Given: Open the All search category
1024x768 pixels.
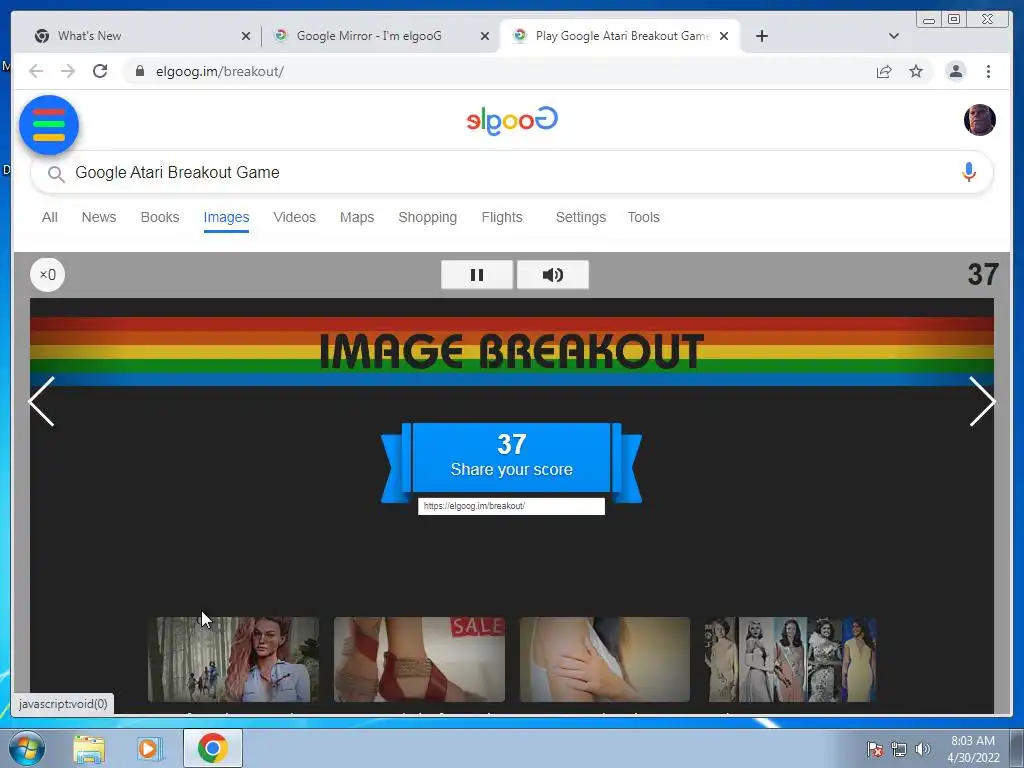Looking at the screenshot, I should (x=50, y=217).
